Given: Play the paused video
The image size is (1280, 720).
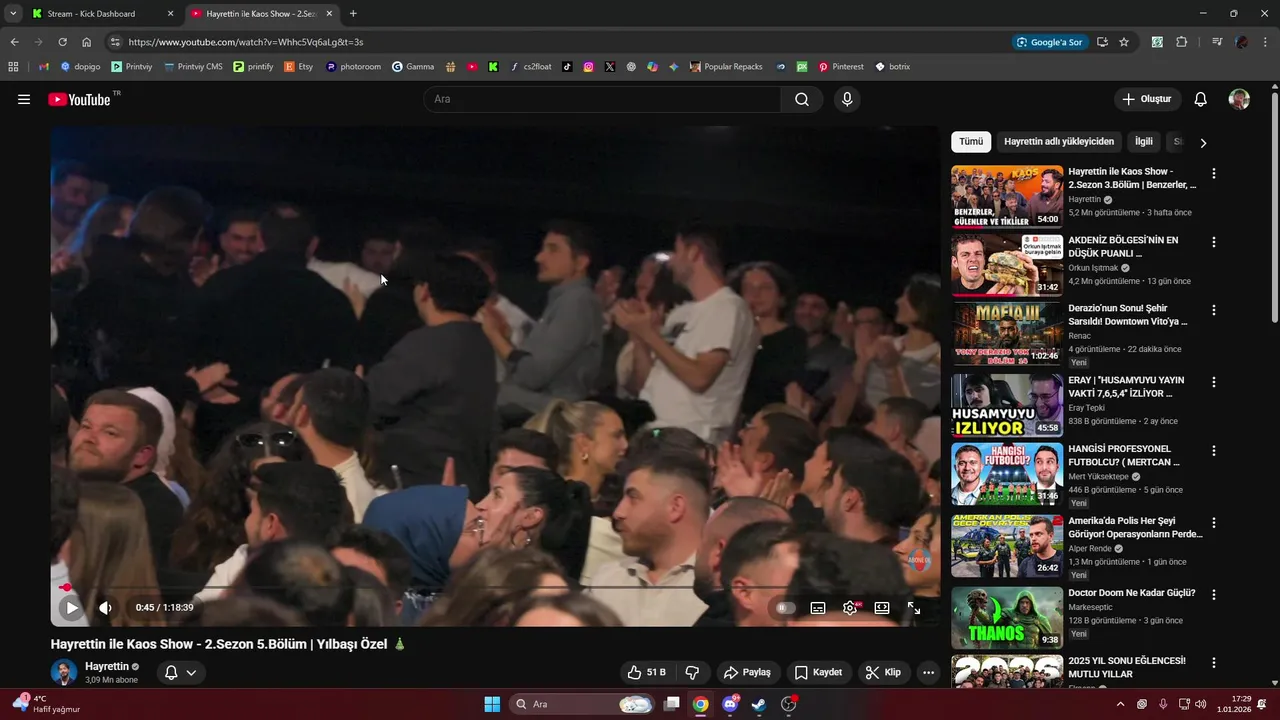Looking at the screenshot, I should [71, 607].
